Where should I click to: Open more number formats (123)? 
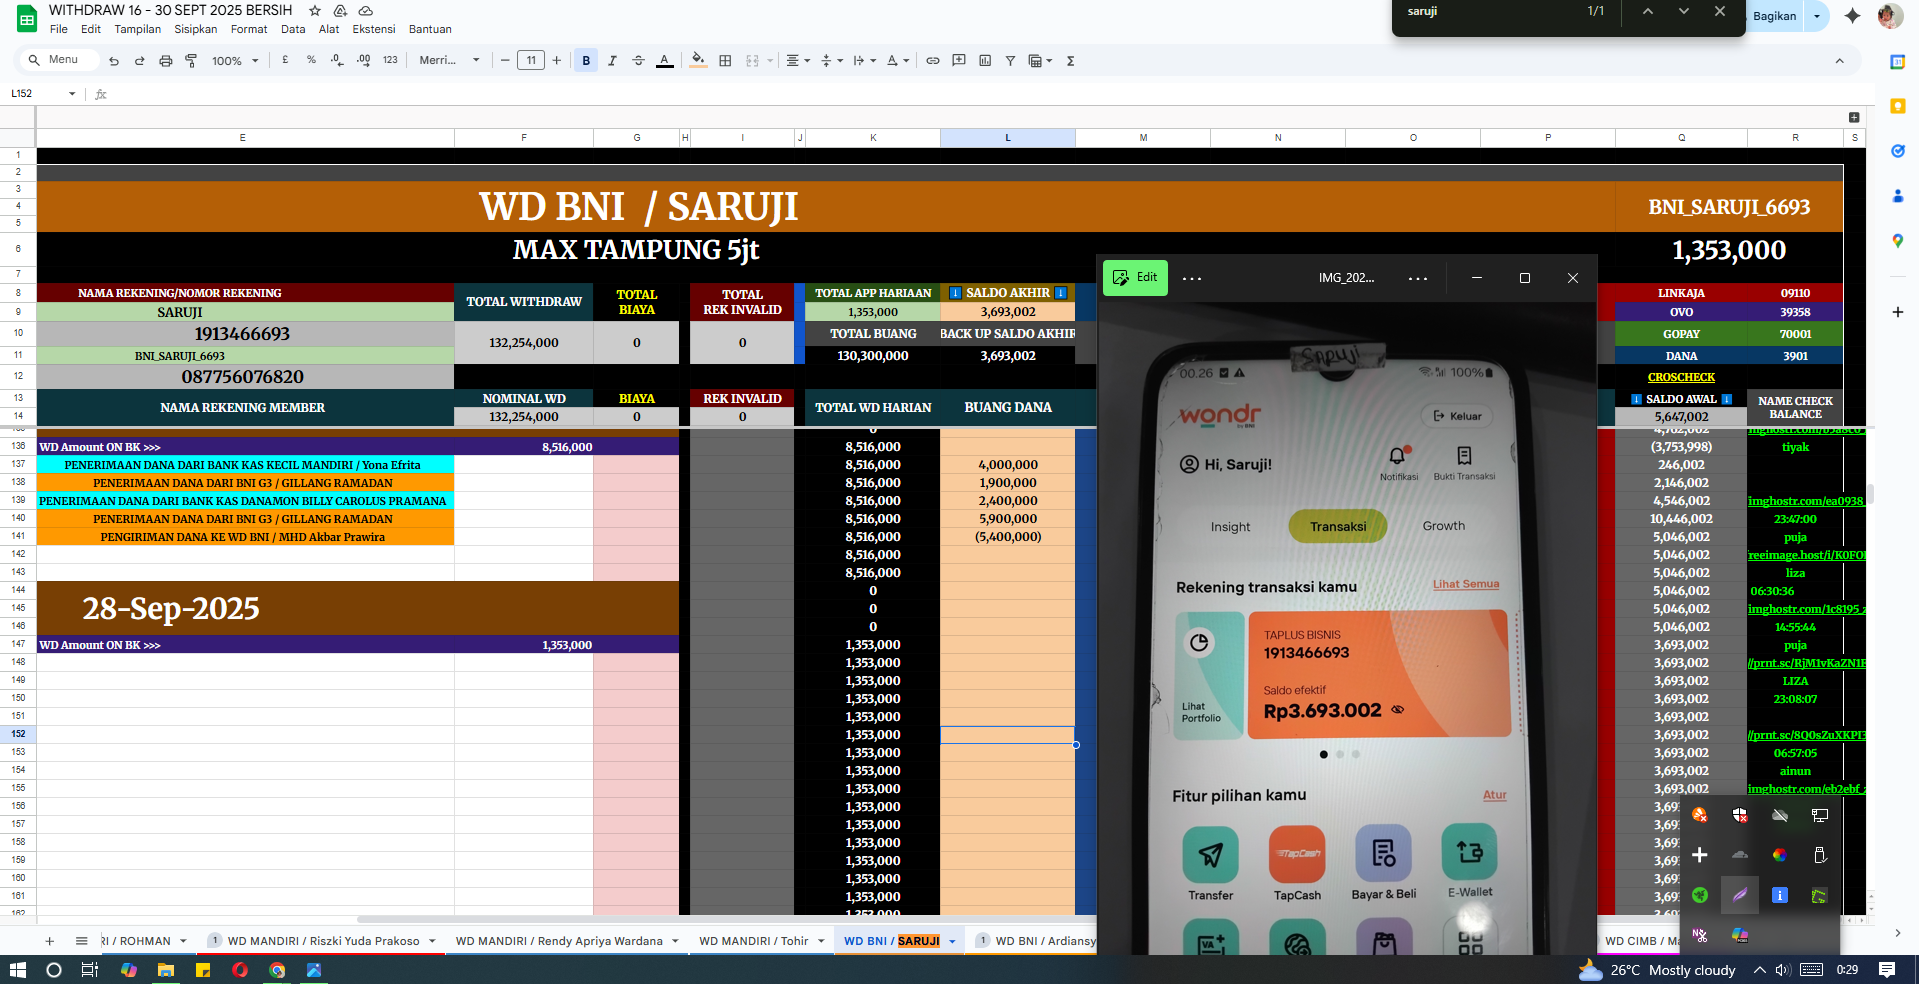pos(390,60)
